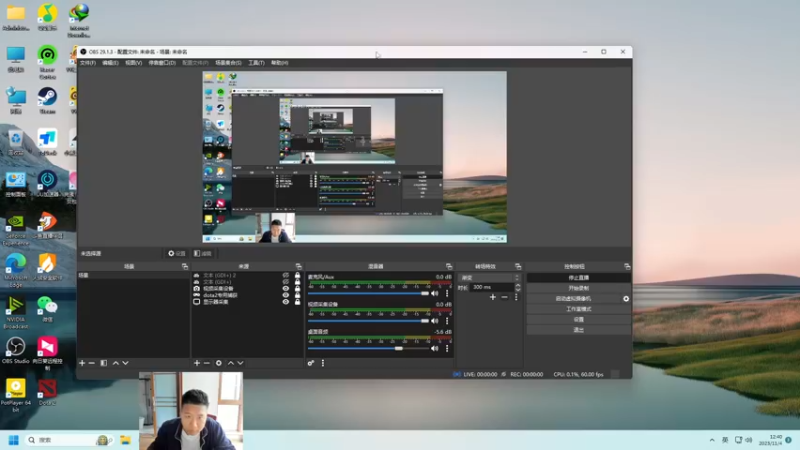800x450 pixels.
Task: Adjust transition duration stepper arrows
Action: tap(518, 287)
